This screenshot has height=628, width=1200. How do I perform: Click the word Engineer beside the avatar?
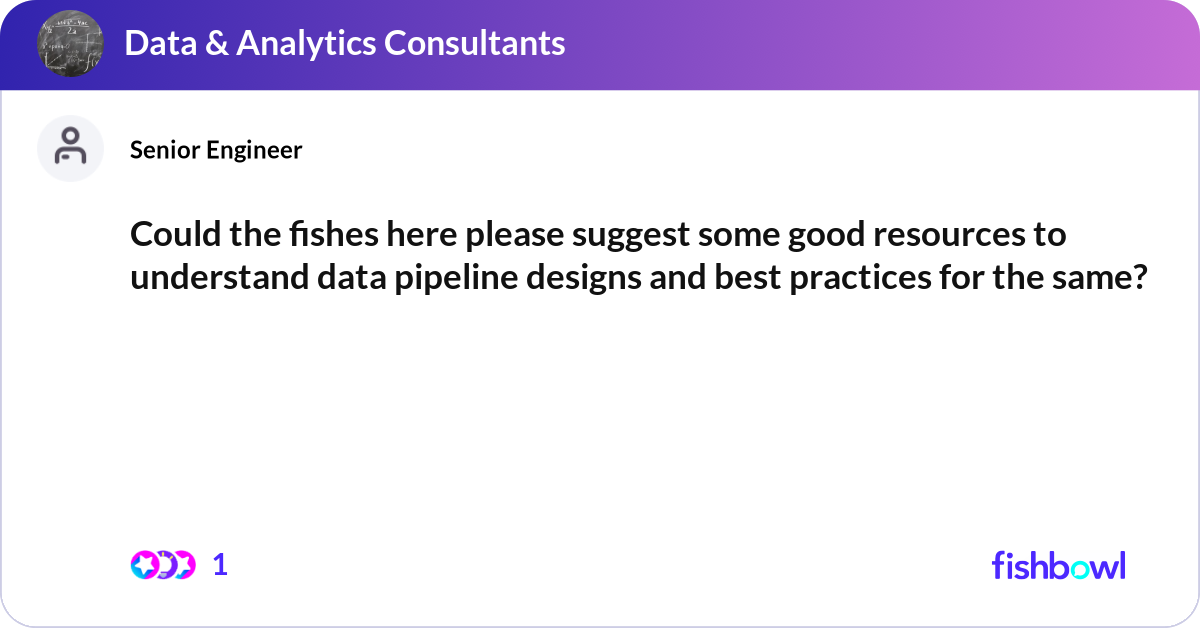coord(254,151)
